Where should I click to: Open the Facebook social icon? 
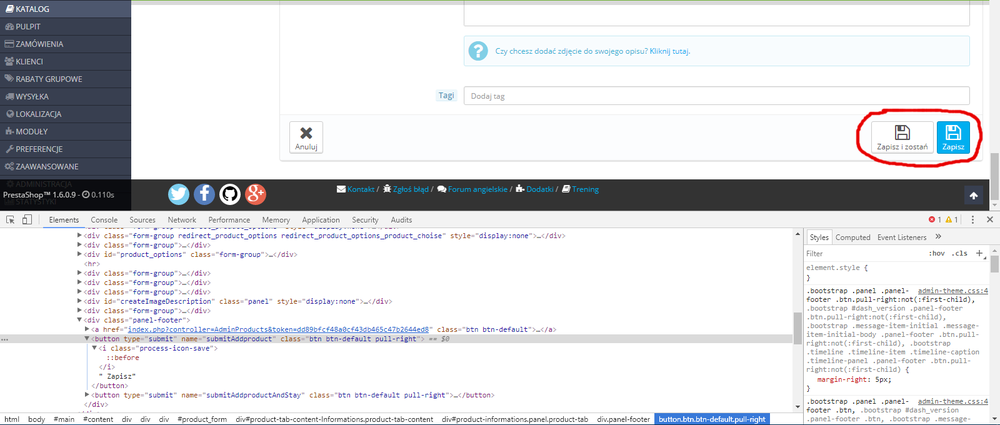click(204, 194)
